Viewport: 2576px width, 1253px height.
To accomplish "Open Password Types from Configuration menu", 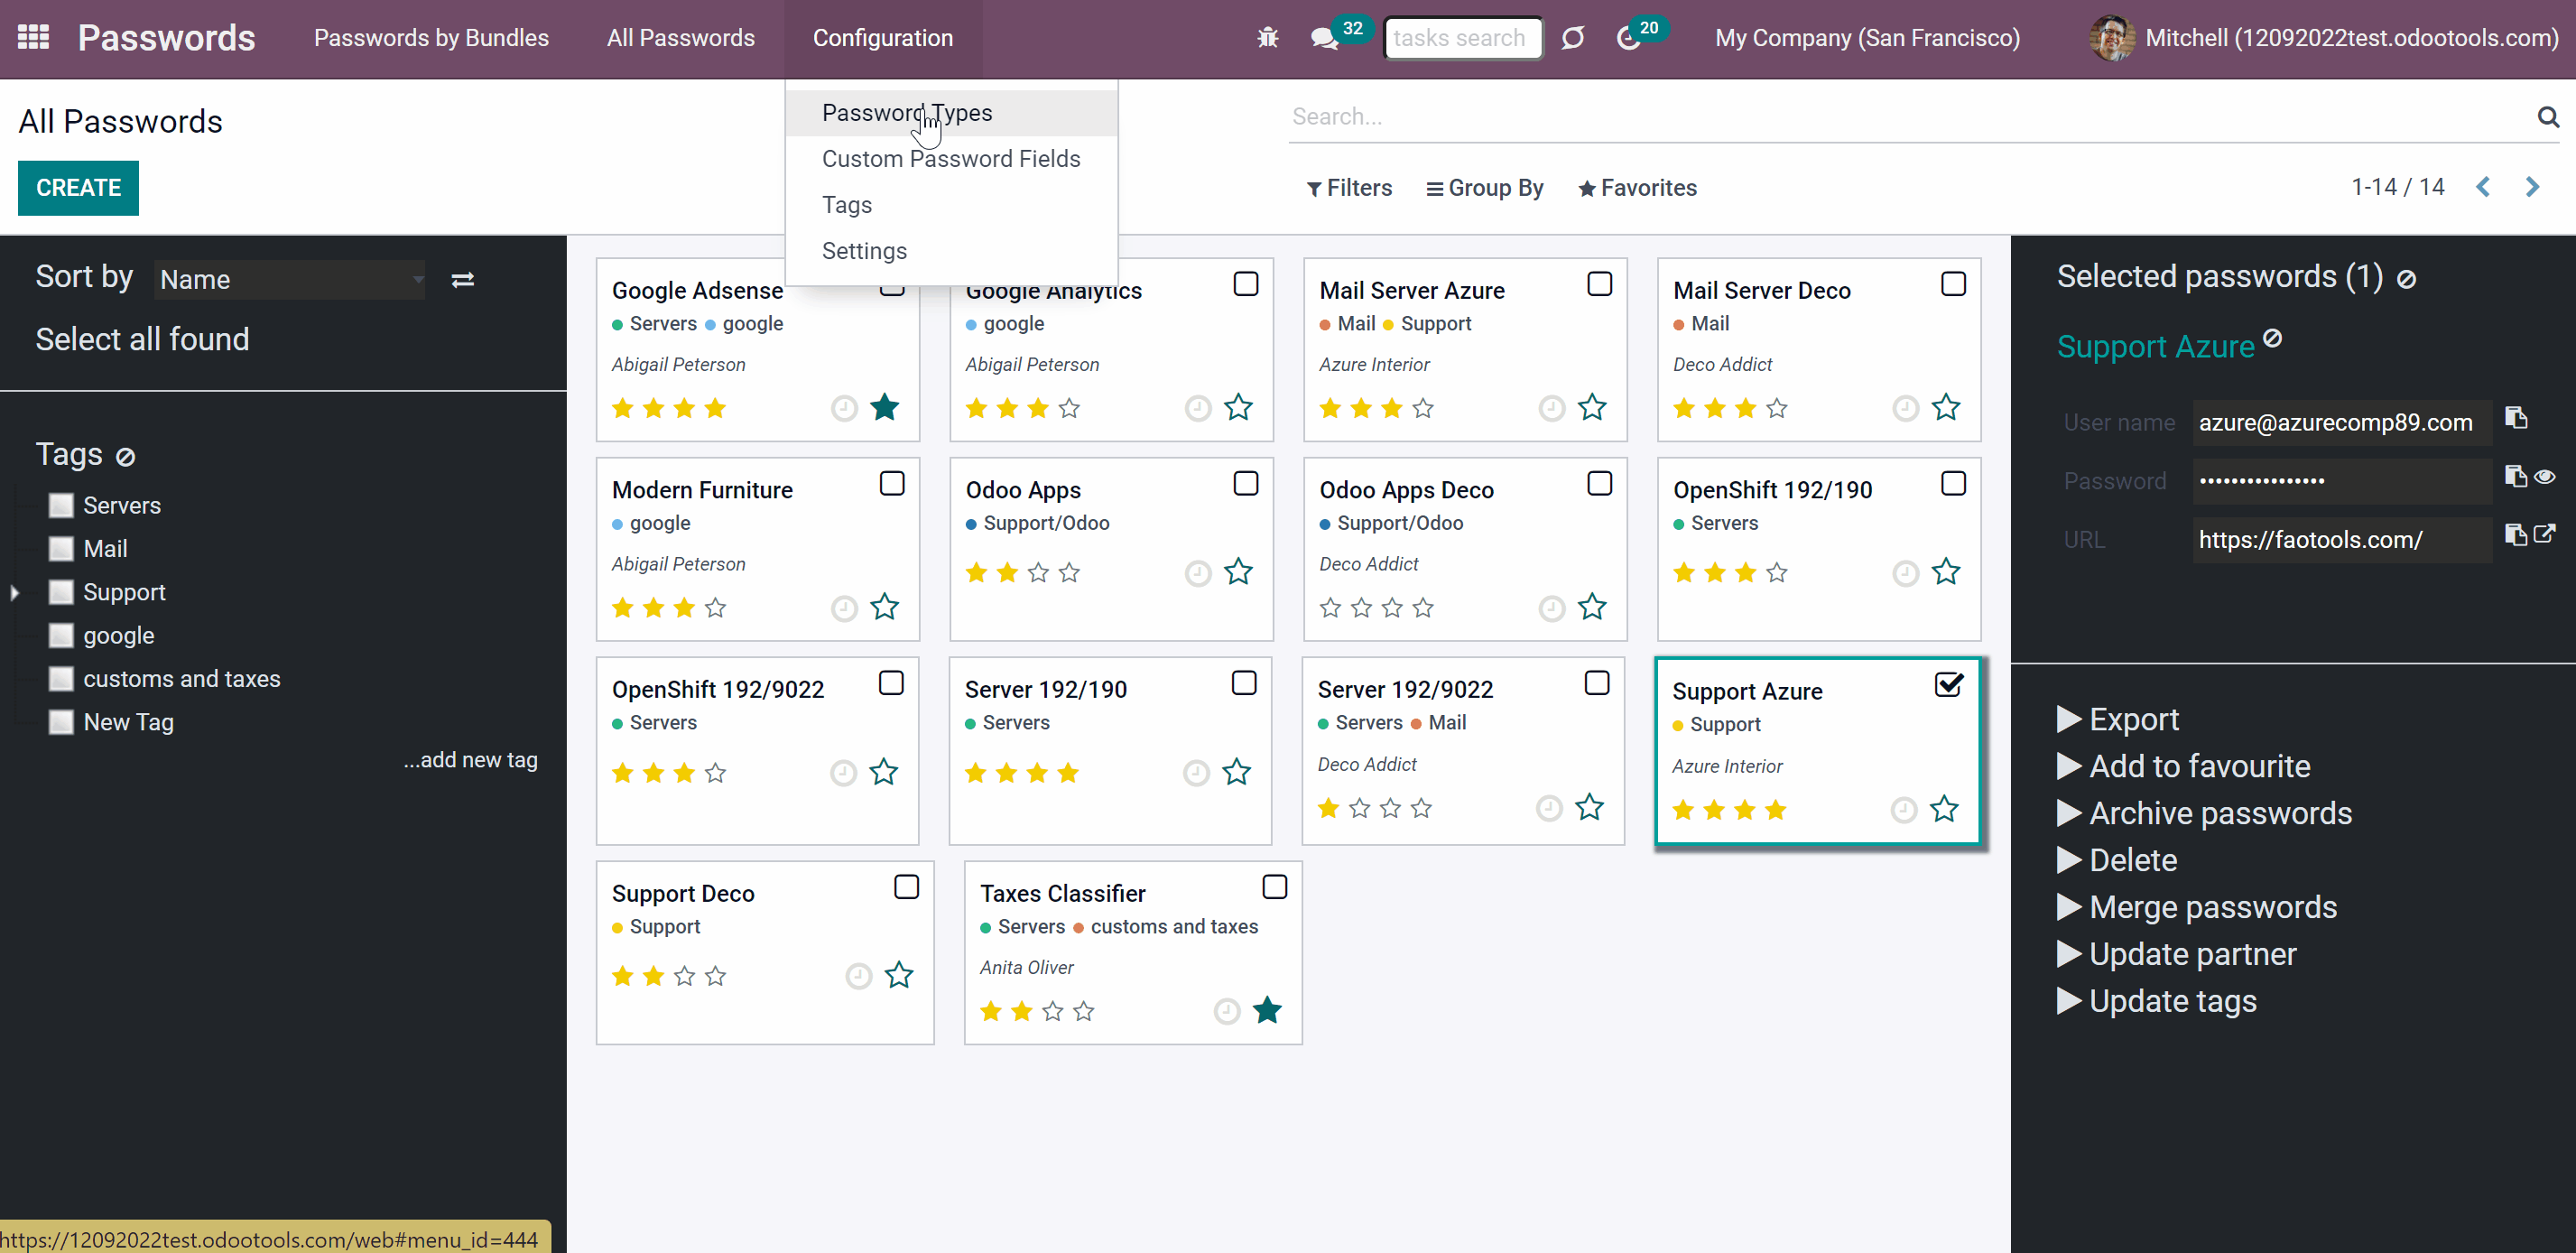I will coord(951,113).
